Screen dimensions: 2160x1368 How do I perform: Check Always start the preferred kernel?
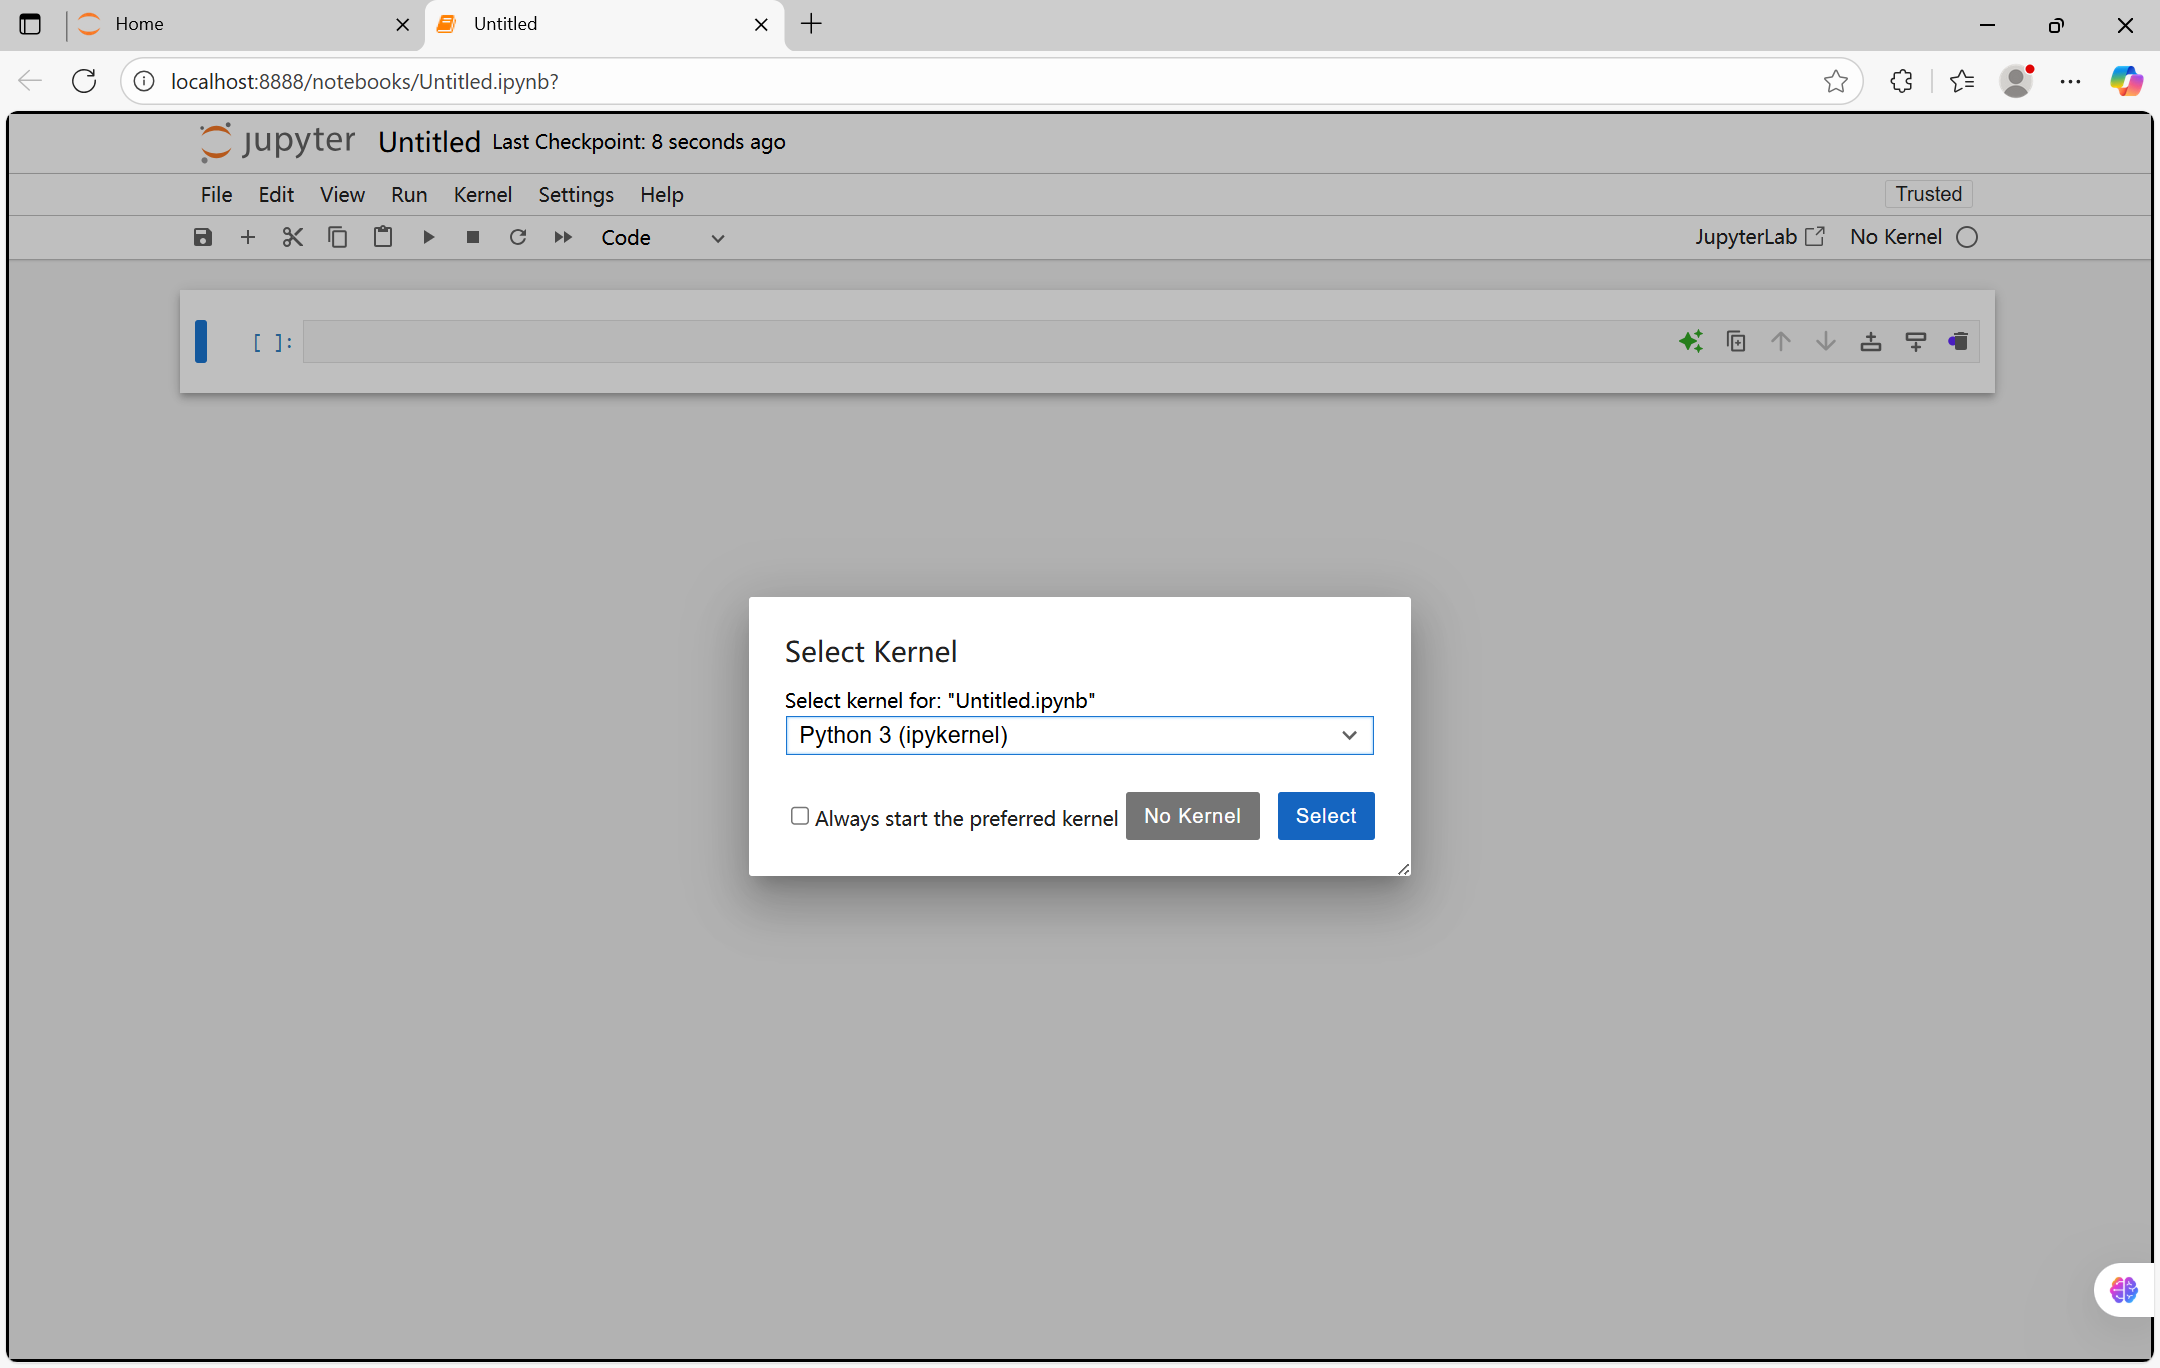coord(800,816)
